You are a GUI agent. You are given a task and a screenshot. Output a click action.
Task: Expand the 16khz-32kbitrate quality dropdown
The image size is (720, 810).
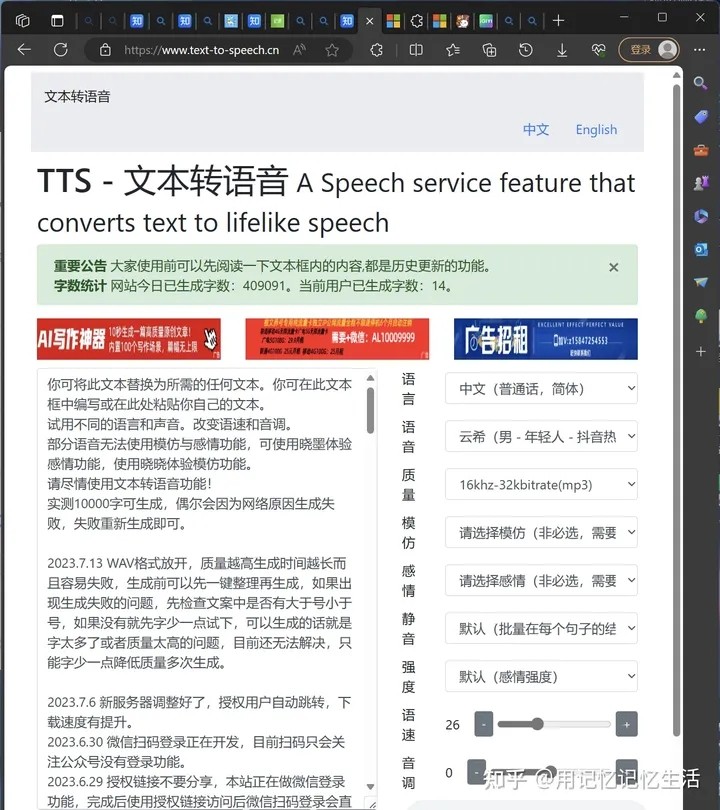tap(540, 485)
